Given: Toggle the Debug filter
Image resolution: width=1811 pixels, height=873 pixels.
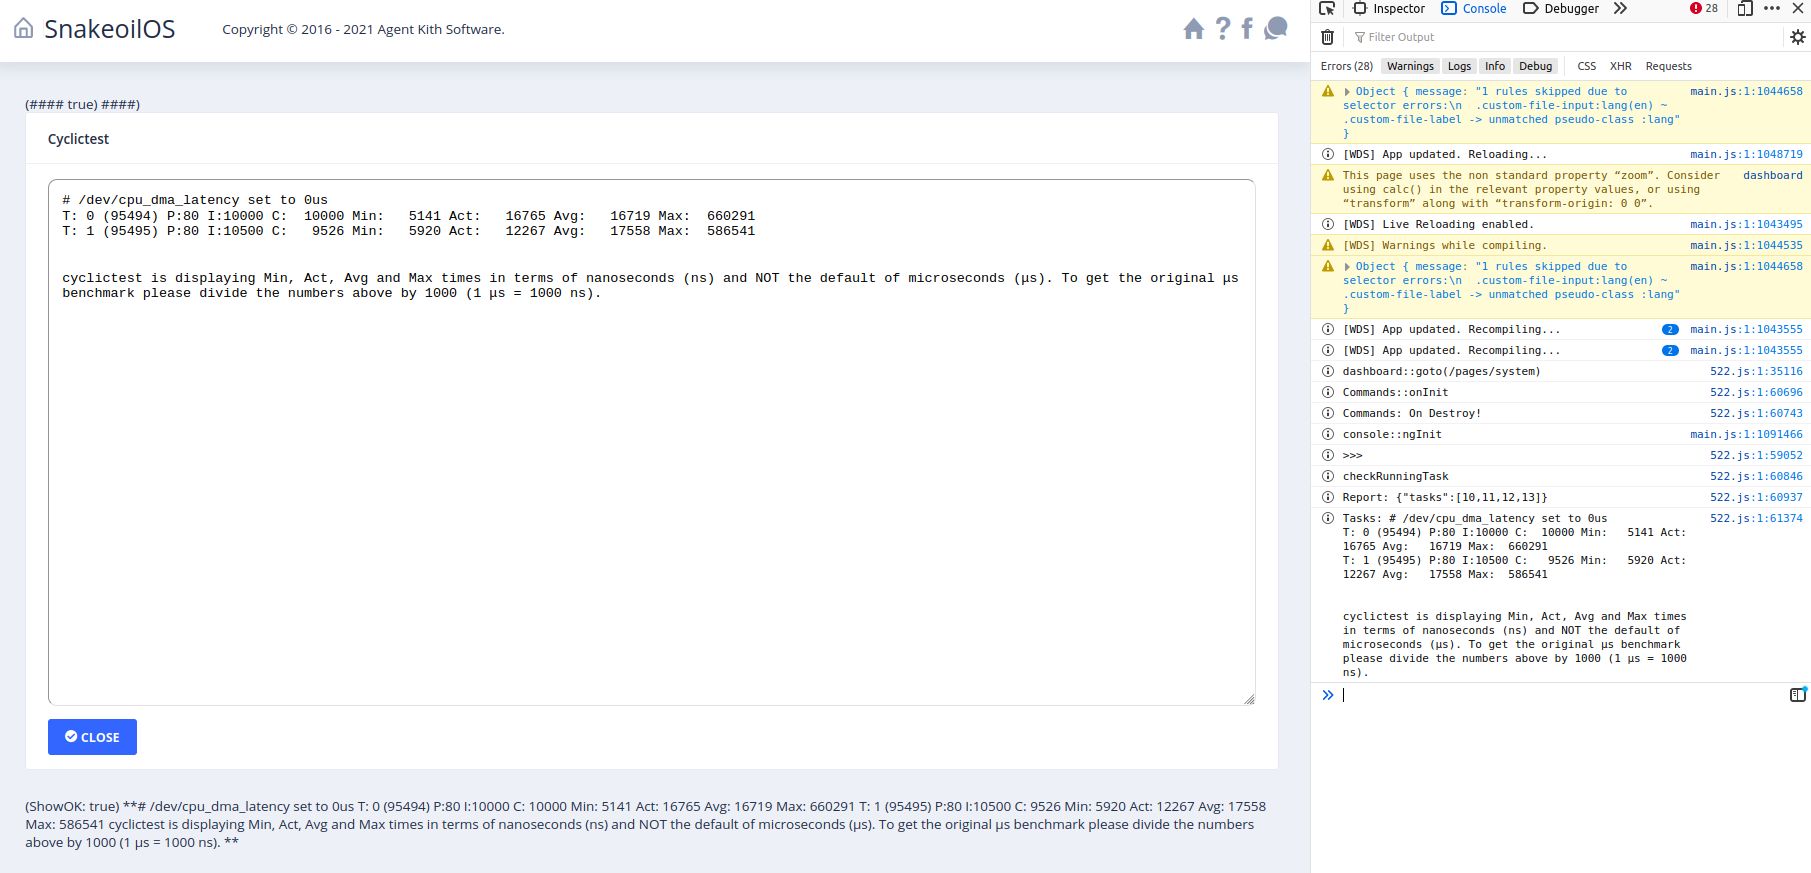Looking at the screenshot, I should [1535, 66].
